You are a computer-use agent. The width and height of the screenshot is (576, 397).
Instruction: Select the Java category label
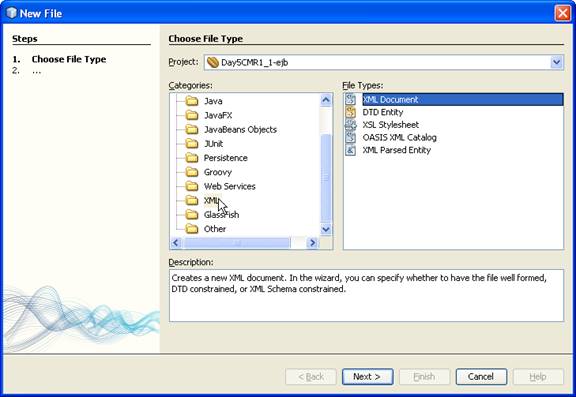coord(213,101)
